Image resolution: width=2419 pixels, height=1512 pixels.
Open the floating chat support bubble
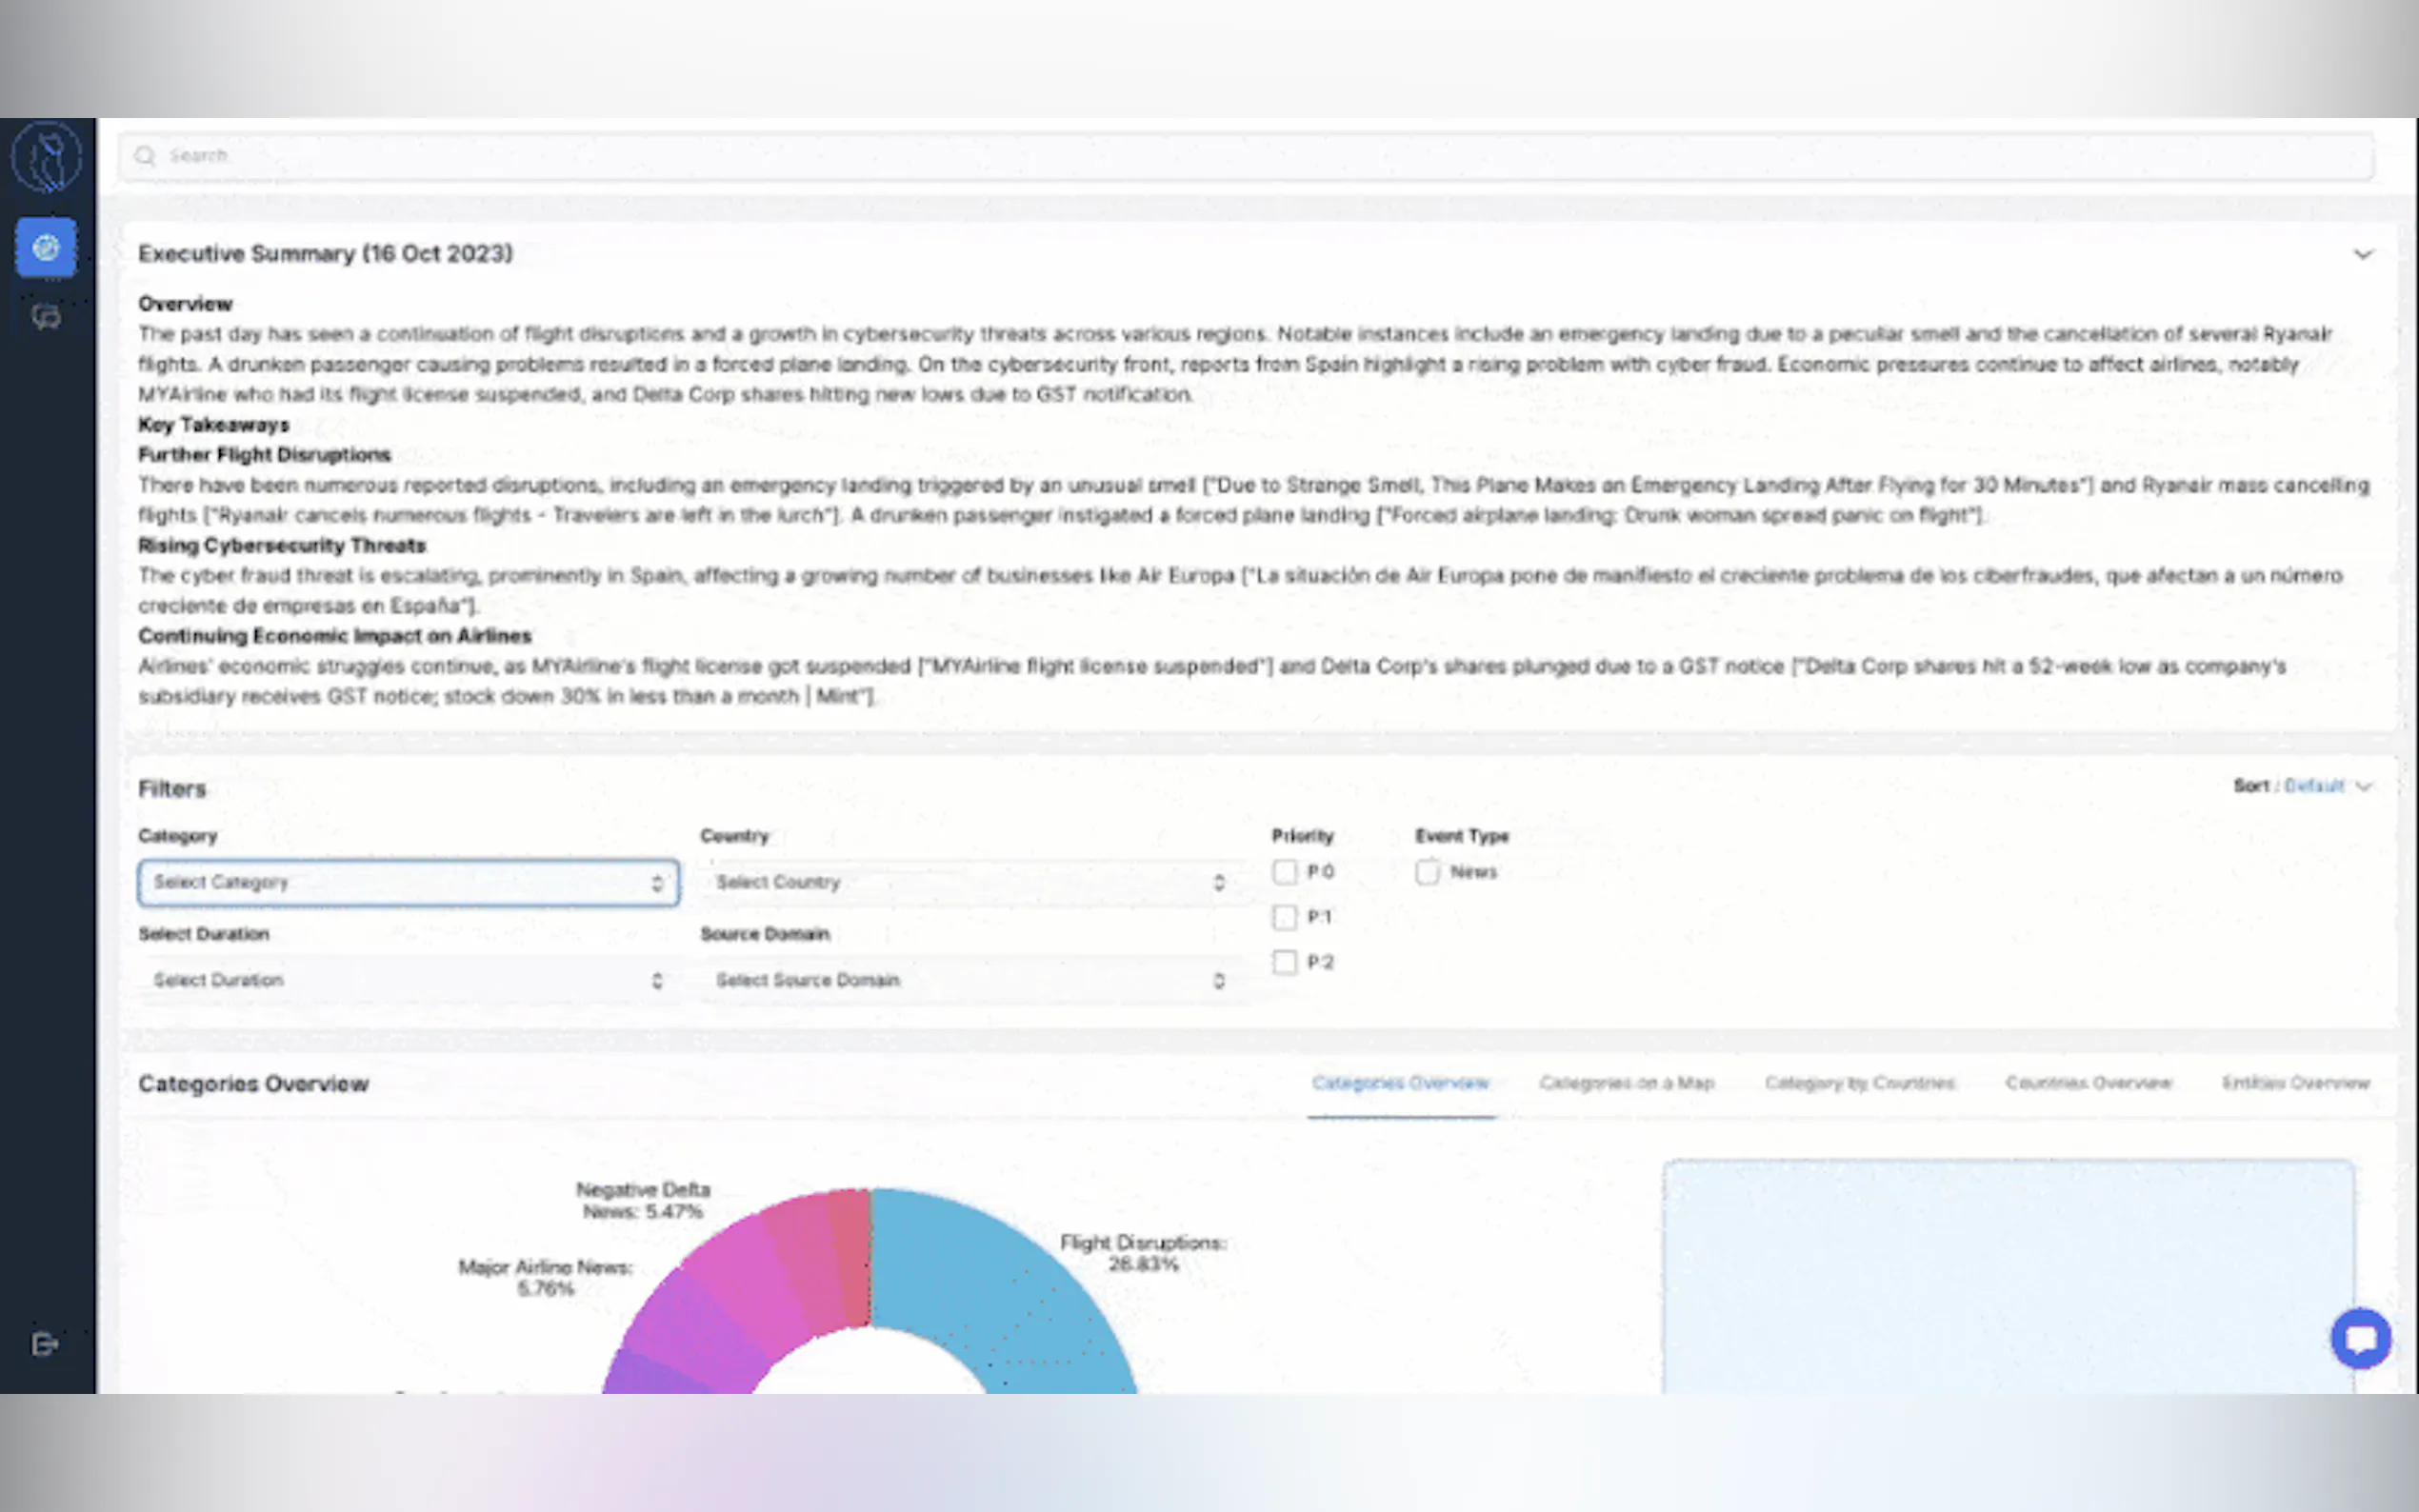pos(2360,1338)
